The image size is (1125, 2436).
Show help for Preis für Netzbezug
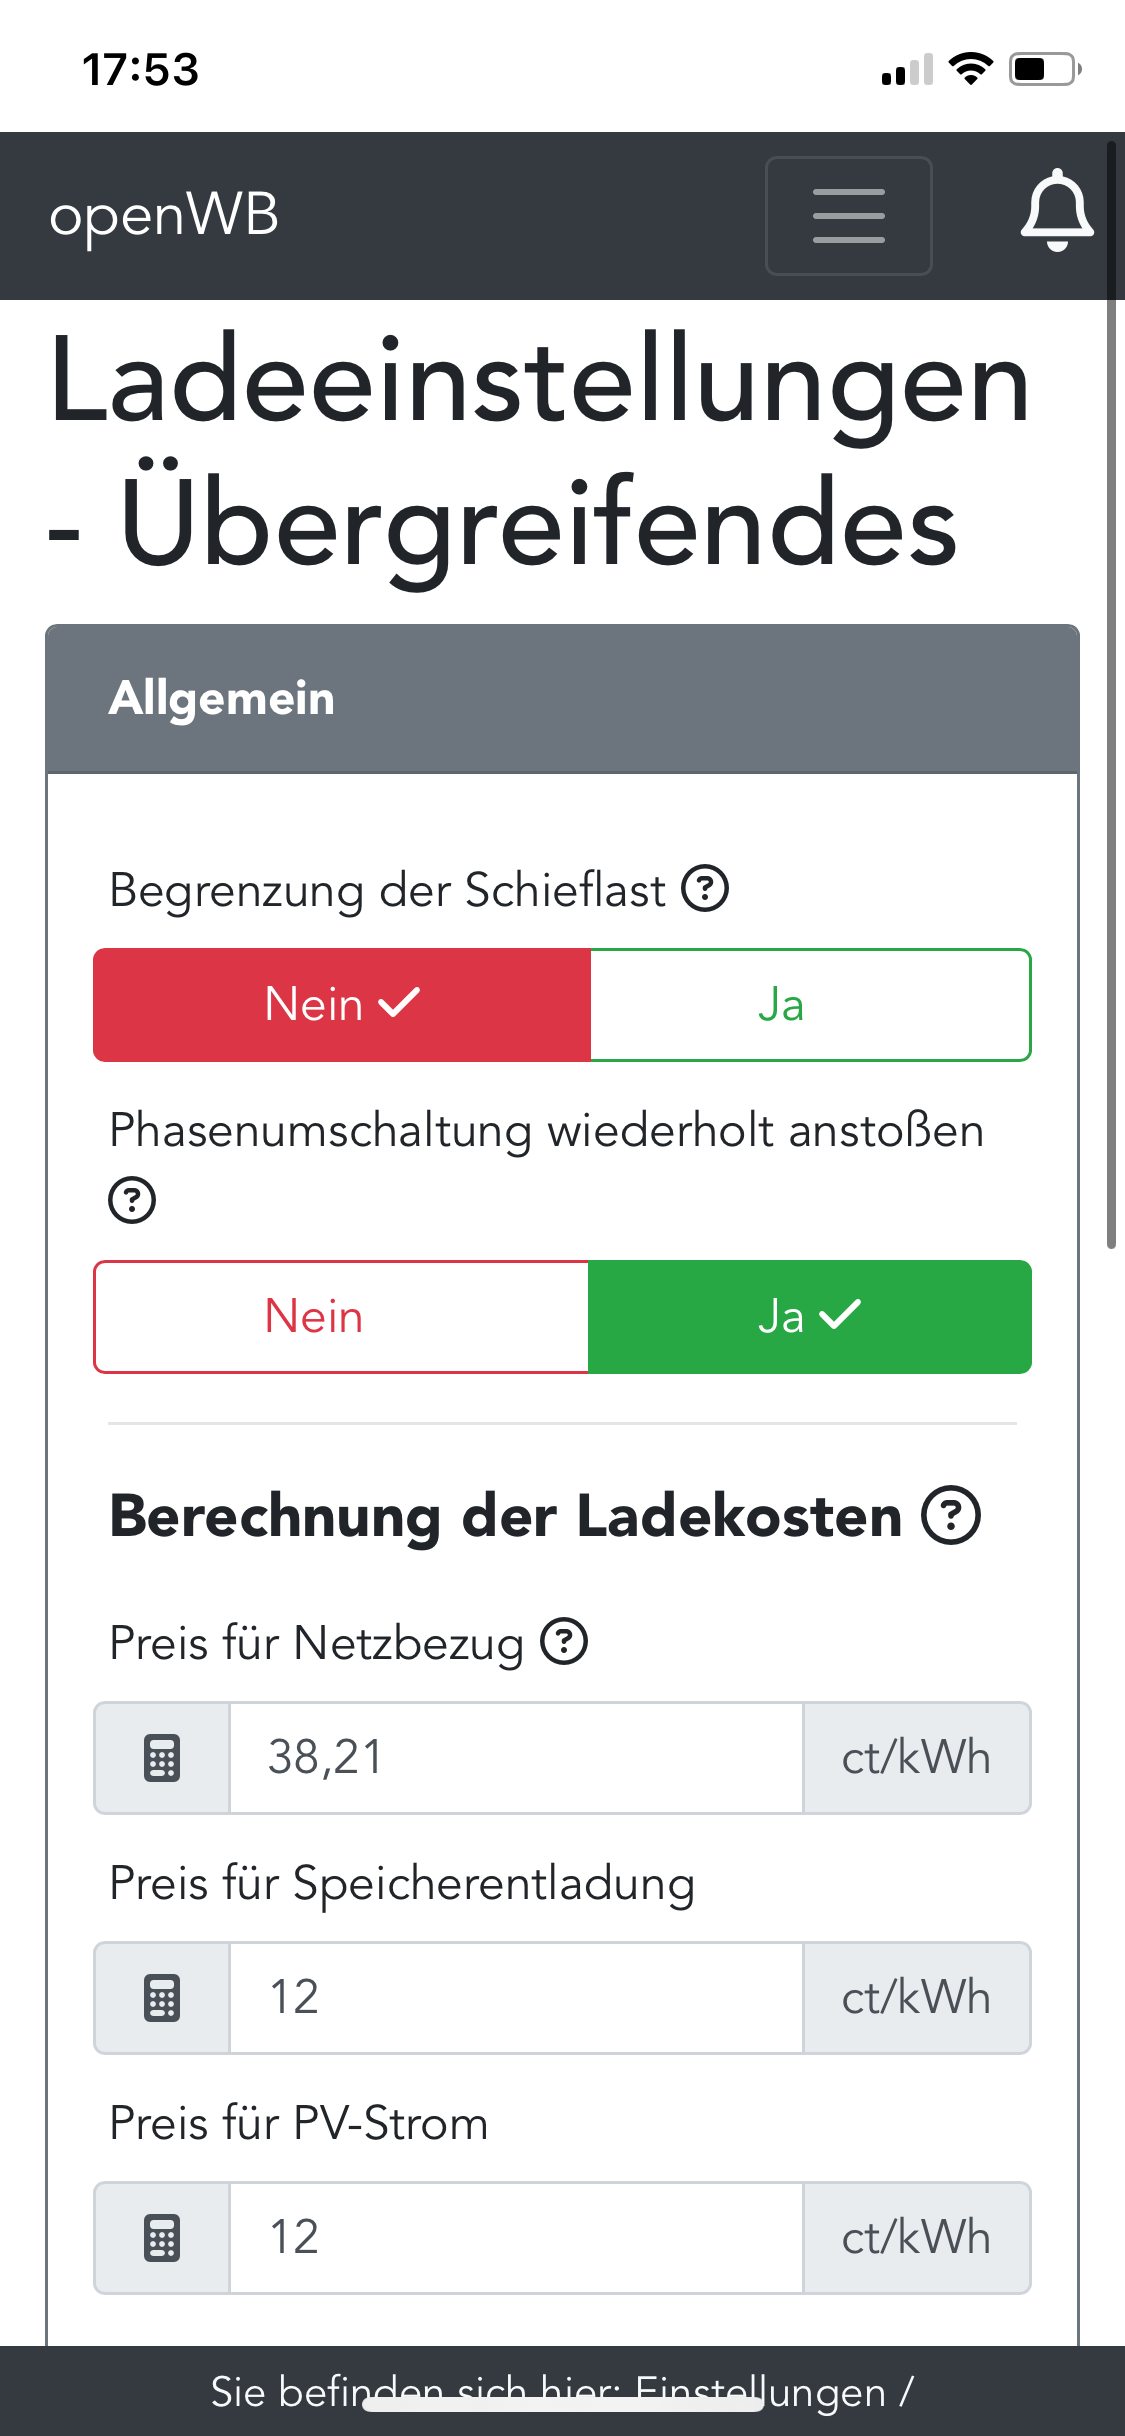pyautogui.click(x=564, y=1642)
